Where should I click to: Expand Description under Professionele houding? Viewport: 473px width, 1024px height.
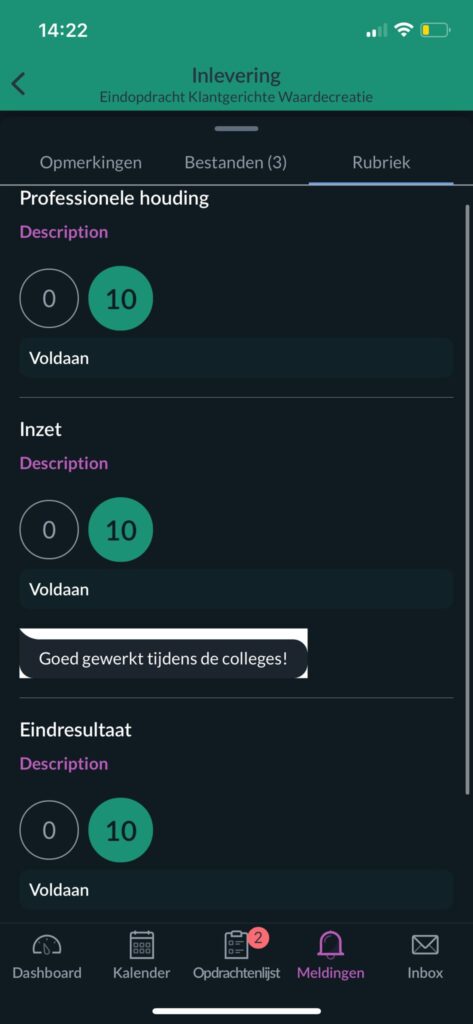(64, 232)
